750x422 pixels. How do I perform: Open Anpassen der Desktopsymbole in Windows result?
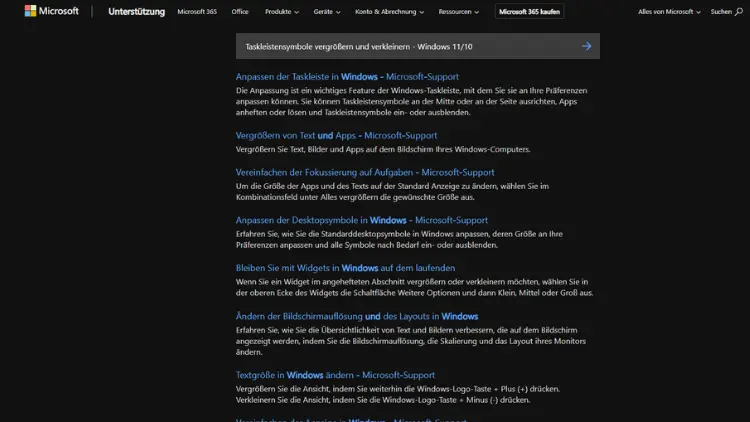click(x=362, y=220)
